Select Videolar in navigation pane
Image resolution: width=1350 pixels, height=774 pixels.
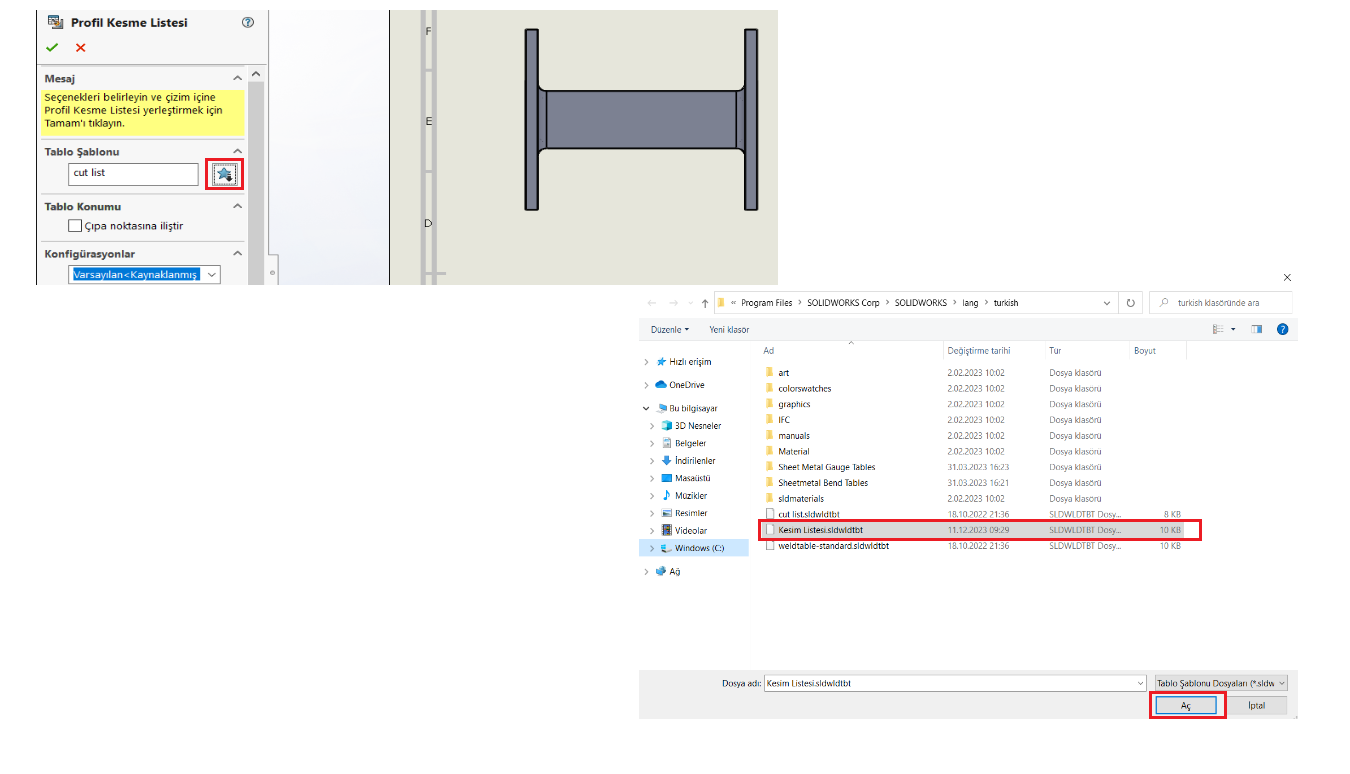(690, 531)
